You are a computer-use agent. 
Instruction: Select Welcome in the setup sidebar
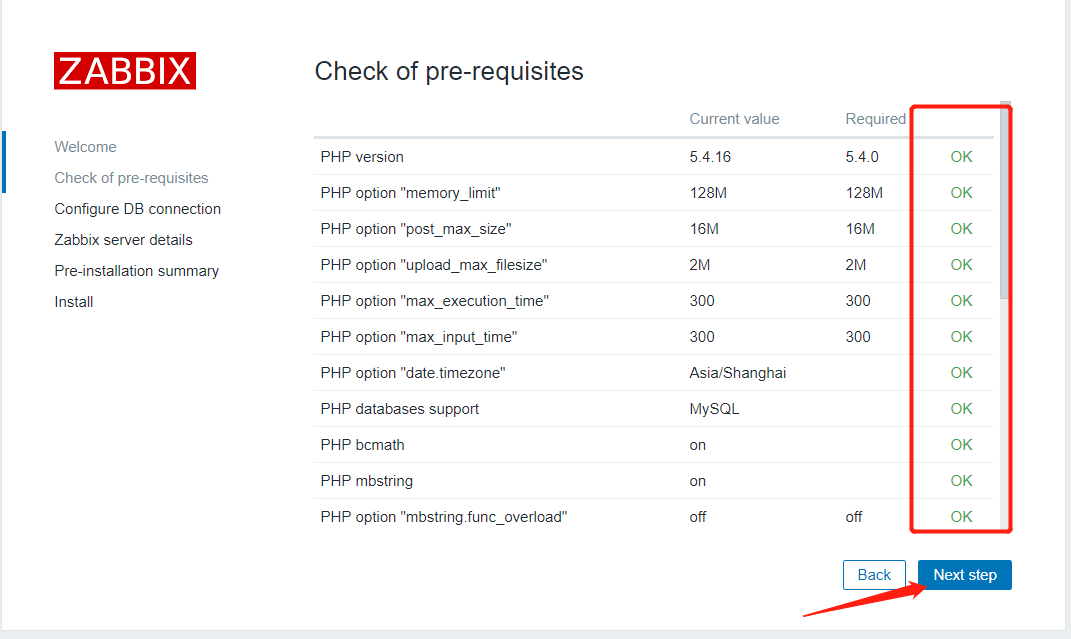tap(85, 147)
